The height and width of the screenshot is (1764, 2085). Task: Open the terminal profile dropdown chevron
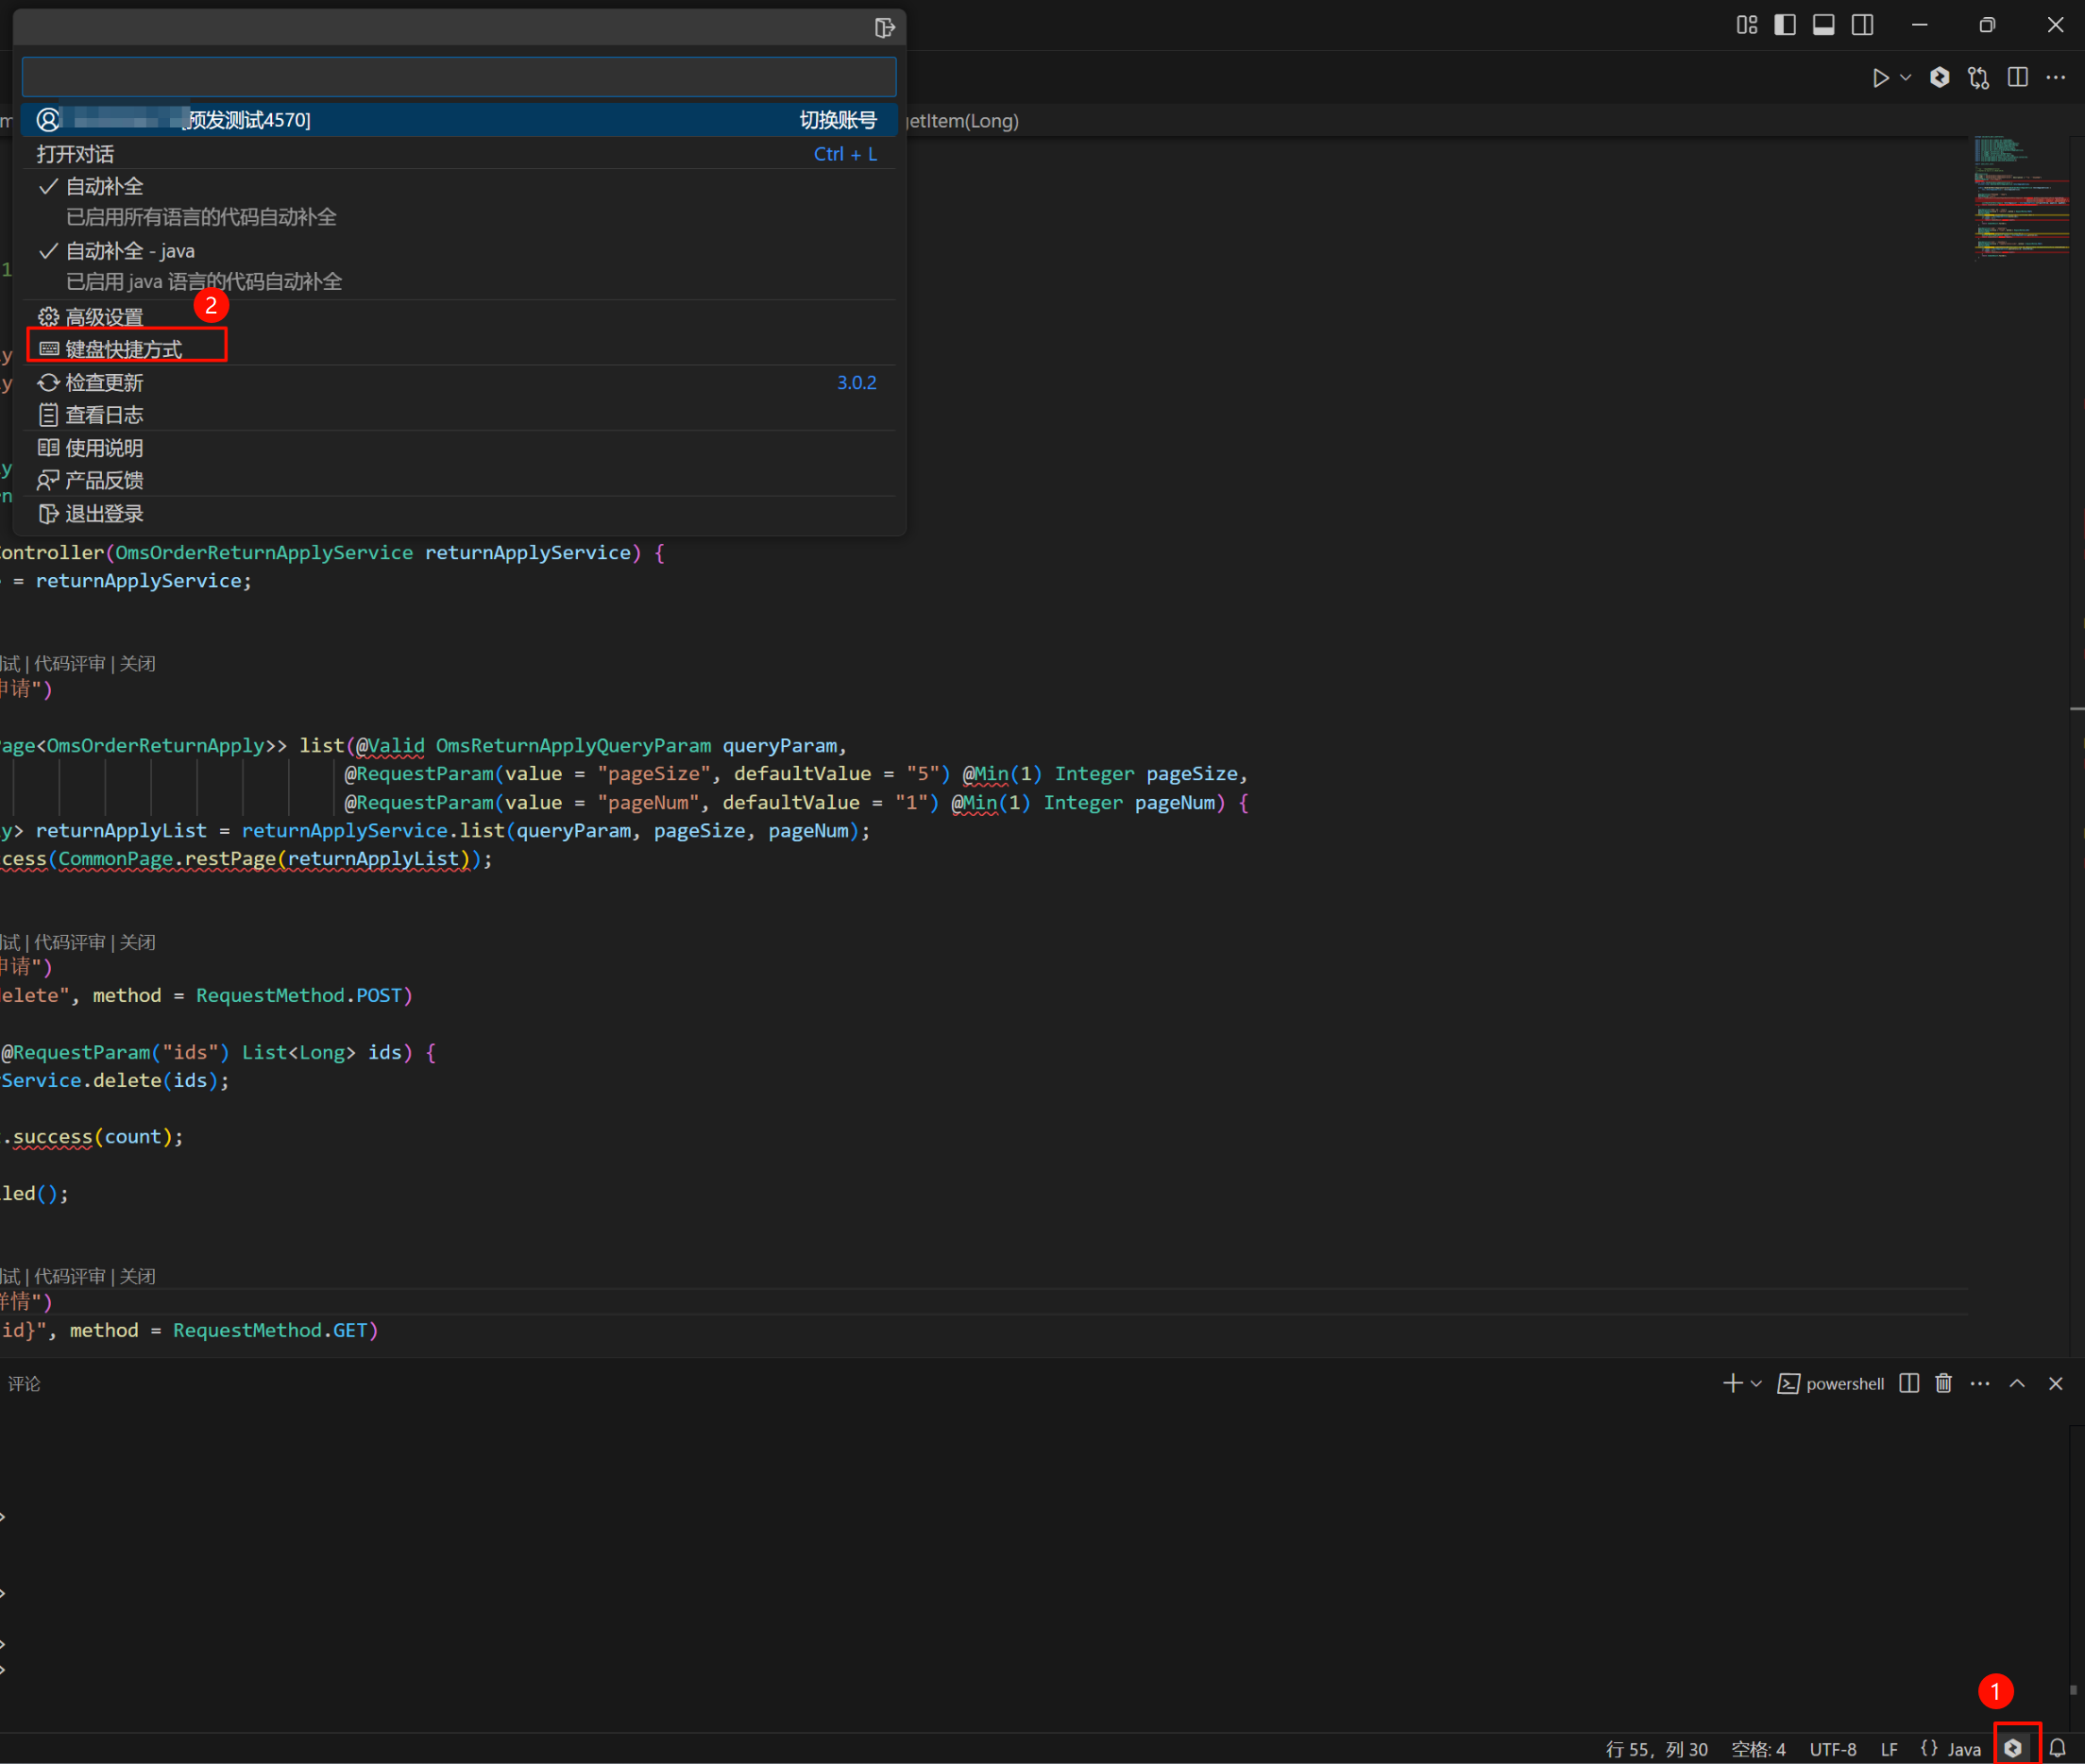coord(1757,1383)
